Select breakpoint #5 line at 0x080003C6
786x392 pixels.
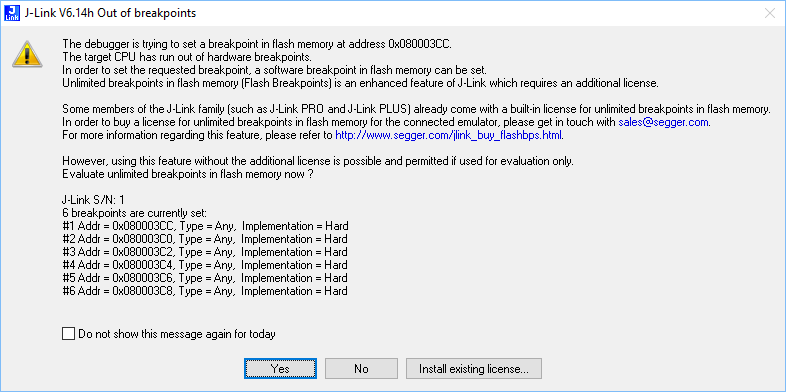205,278
